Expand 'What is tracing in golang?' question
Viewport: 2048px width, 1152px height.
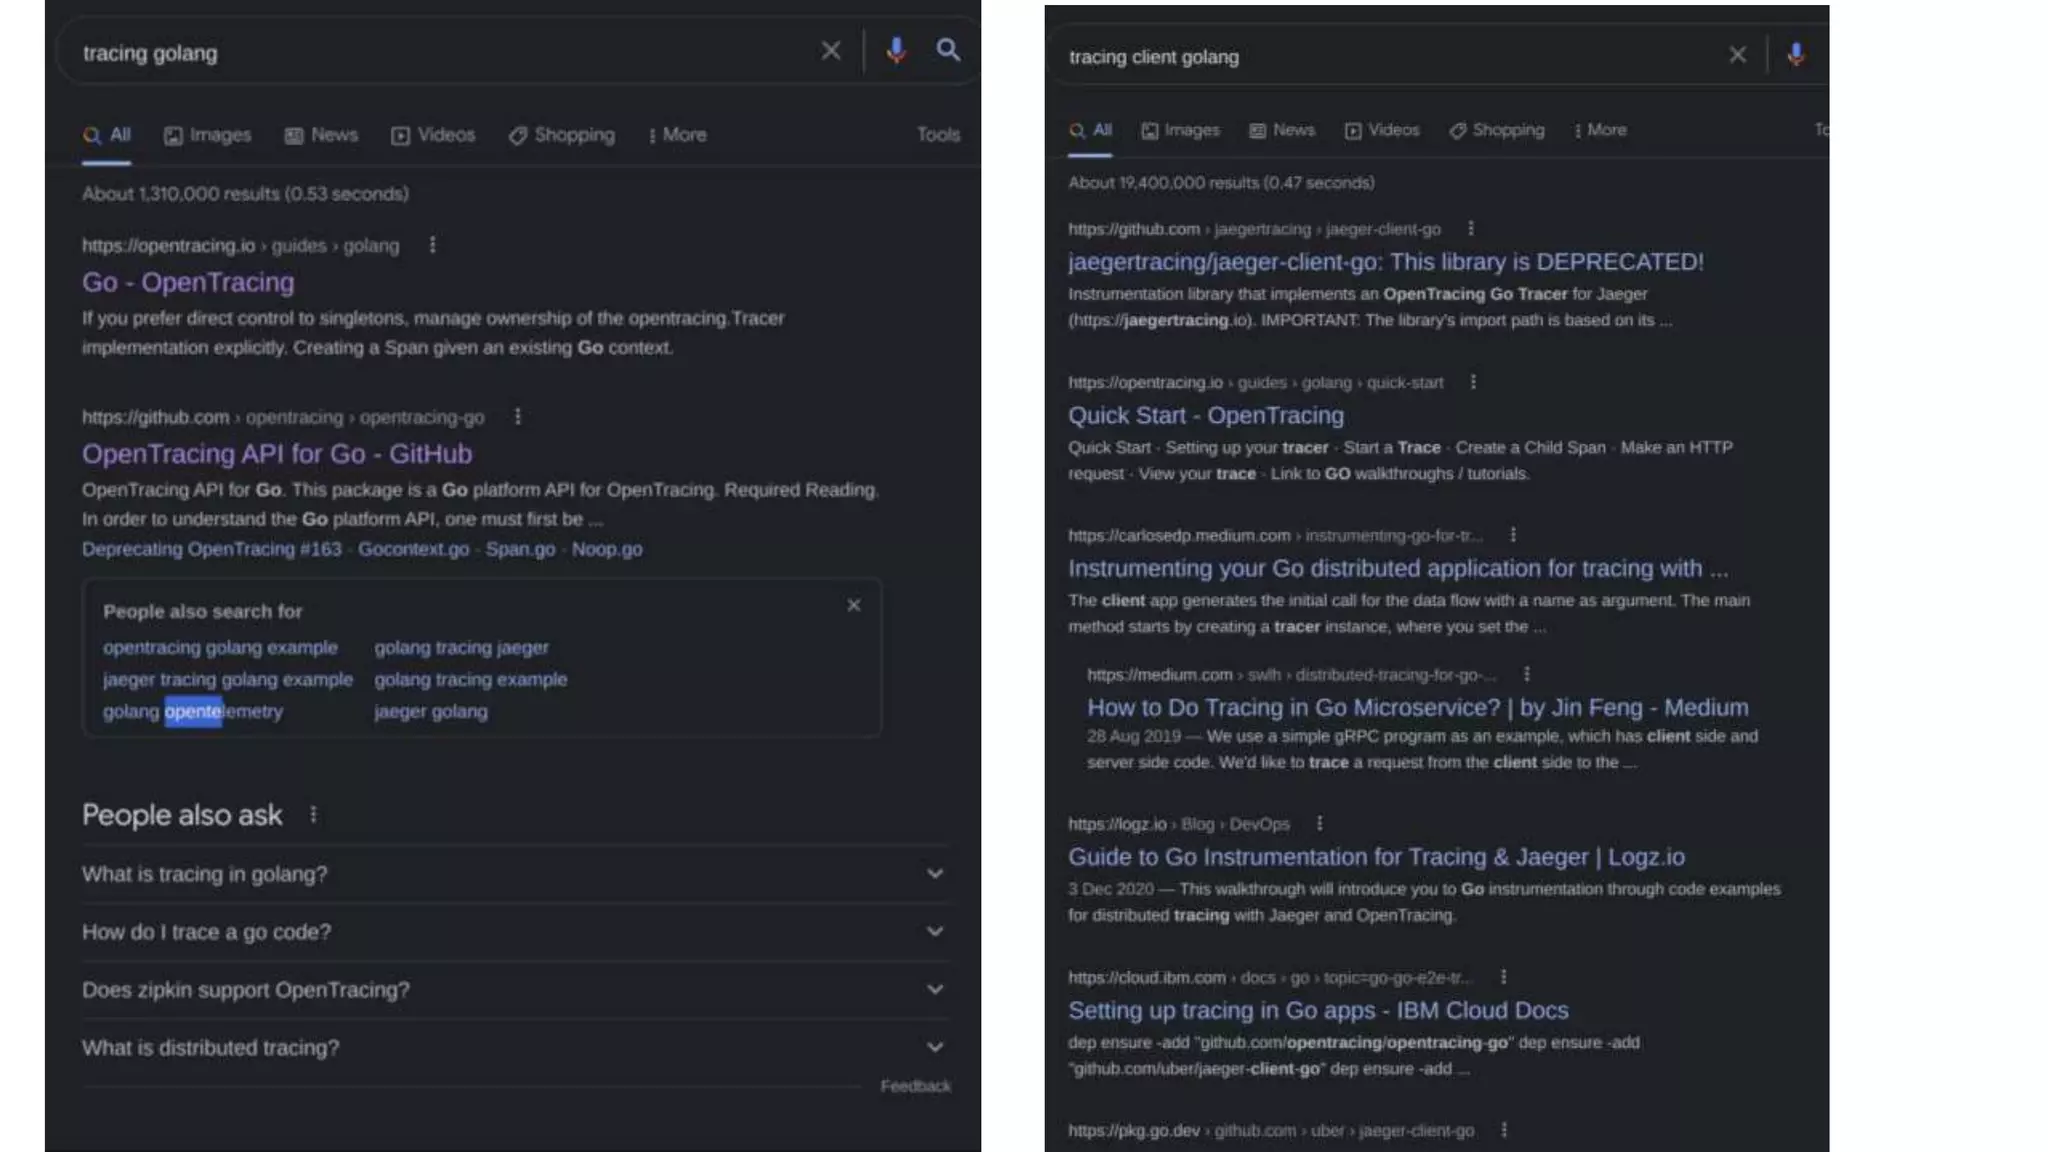point(934,874)
